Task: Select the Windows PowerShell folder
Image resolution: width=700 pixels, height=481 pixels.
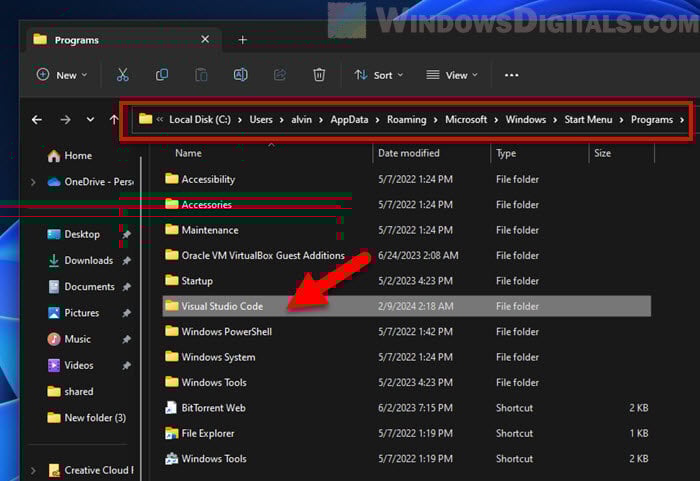Action: click(x=406, y=331)
